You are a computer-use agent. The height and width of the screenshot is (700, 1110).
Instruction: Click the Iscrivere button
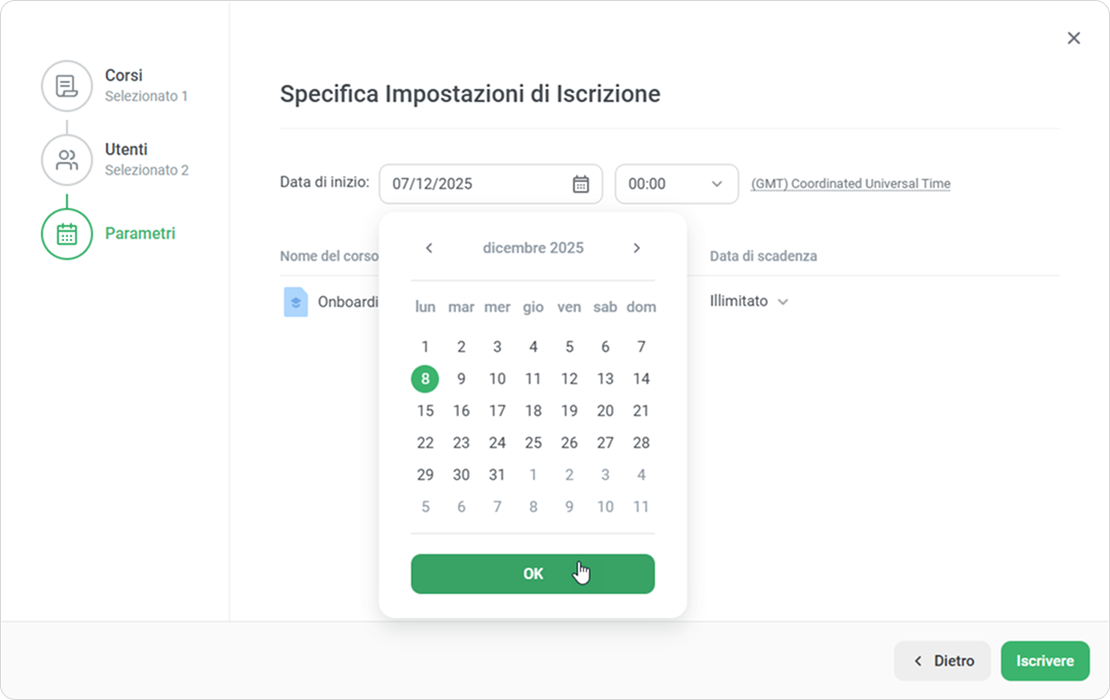1045,661
